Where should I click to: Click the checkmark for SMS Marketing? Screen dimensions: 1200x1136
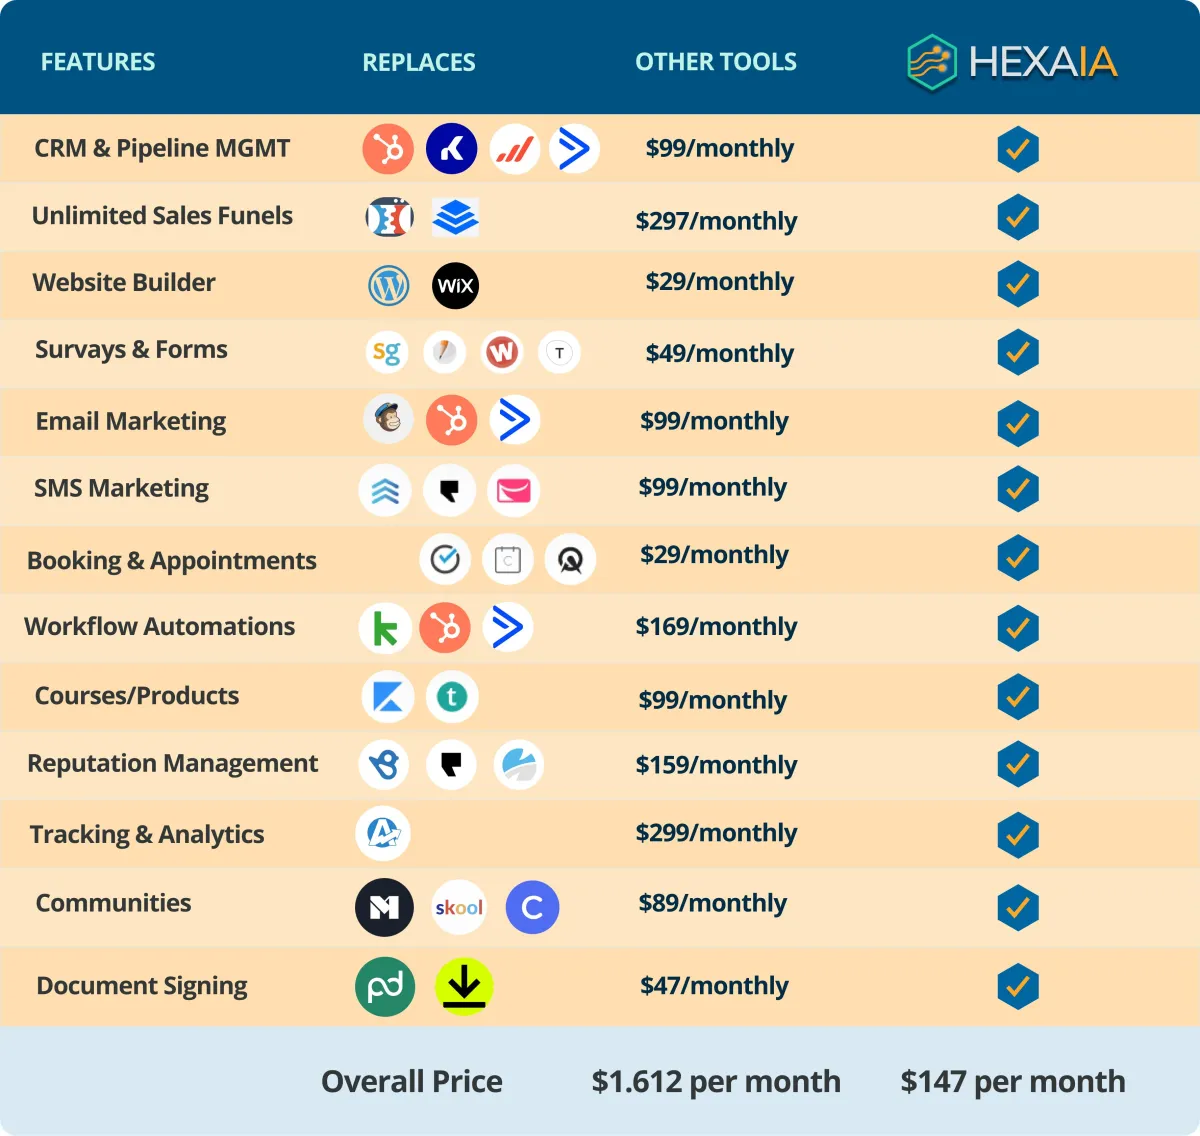(1018, 489)
